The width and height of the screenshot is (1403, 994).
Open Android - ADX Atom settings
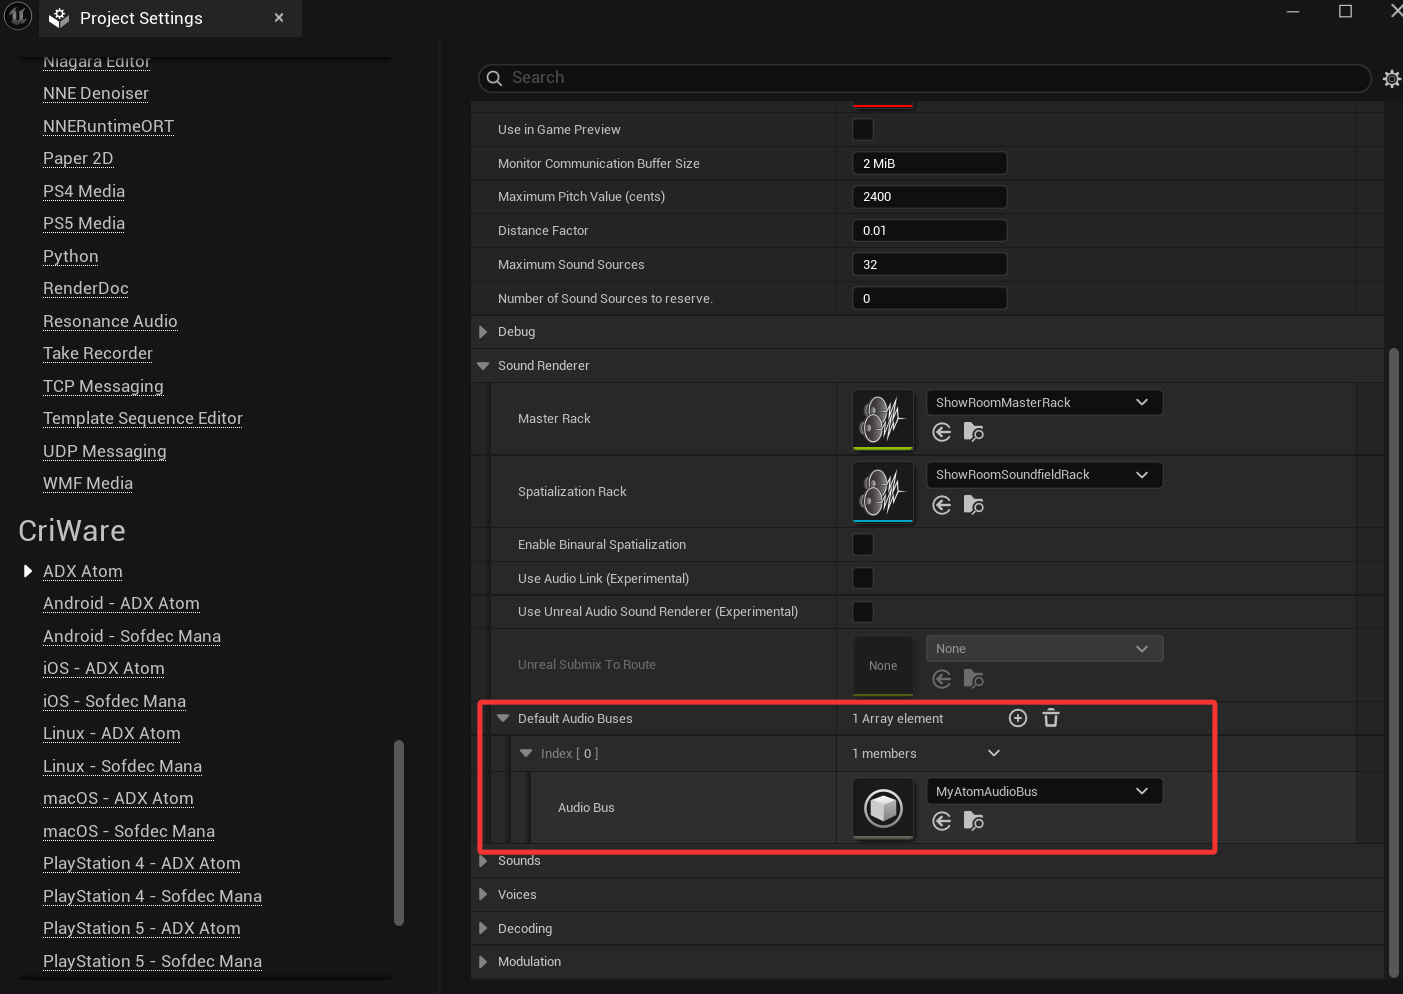(x=121, y=603)
